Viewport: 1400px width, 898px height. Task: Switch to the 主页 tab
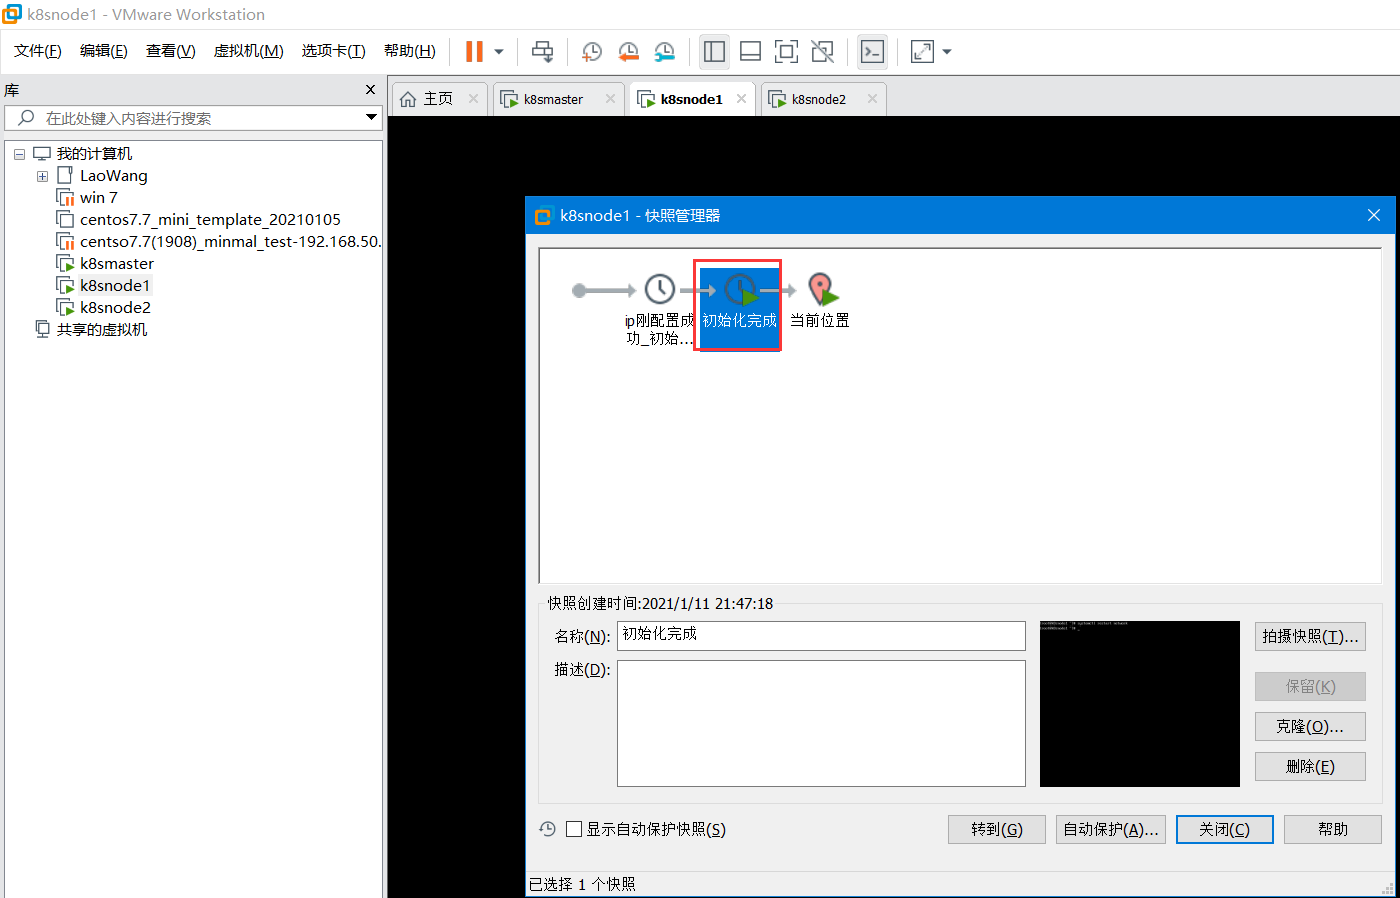click(x=438, y=99)
